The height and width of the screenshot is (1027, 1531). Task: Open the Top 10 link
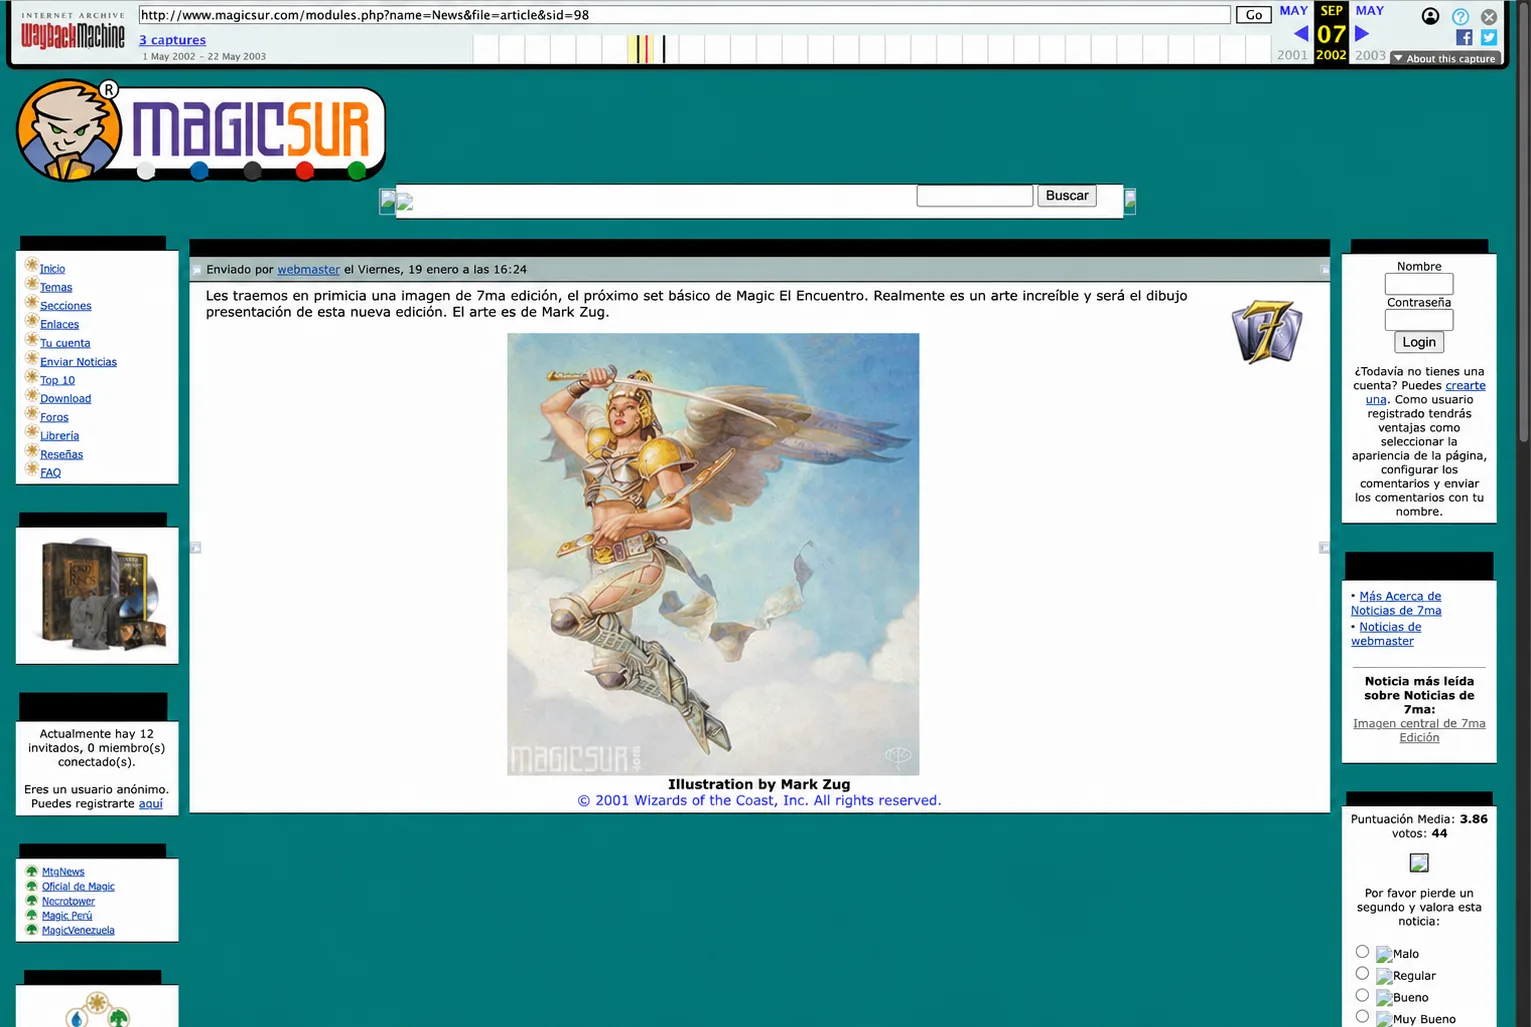tap(57, 380)
